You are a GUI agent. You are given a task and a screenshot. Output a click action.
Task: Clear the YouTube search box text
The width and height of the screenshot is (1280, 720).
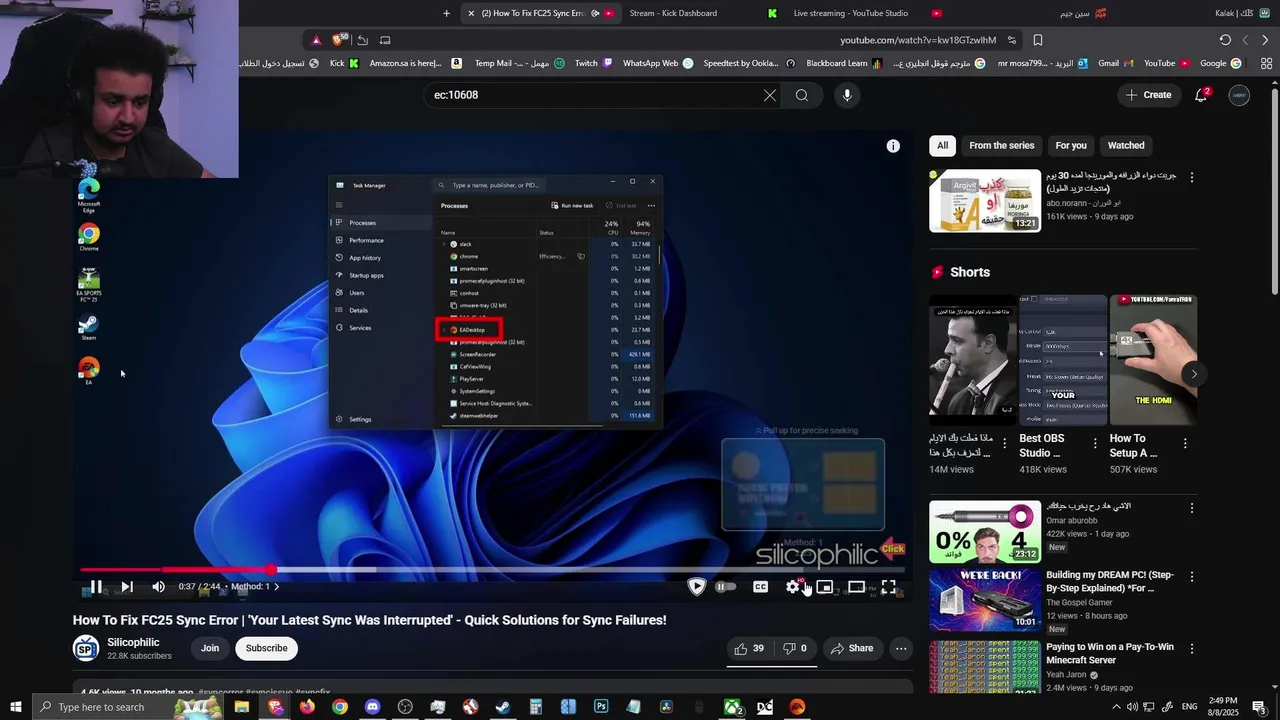pyautogui.click(x=770, y=95)
